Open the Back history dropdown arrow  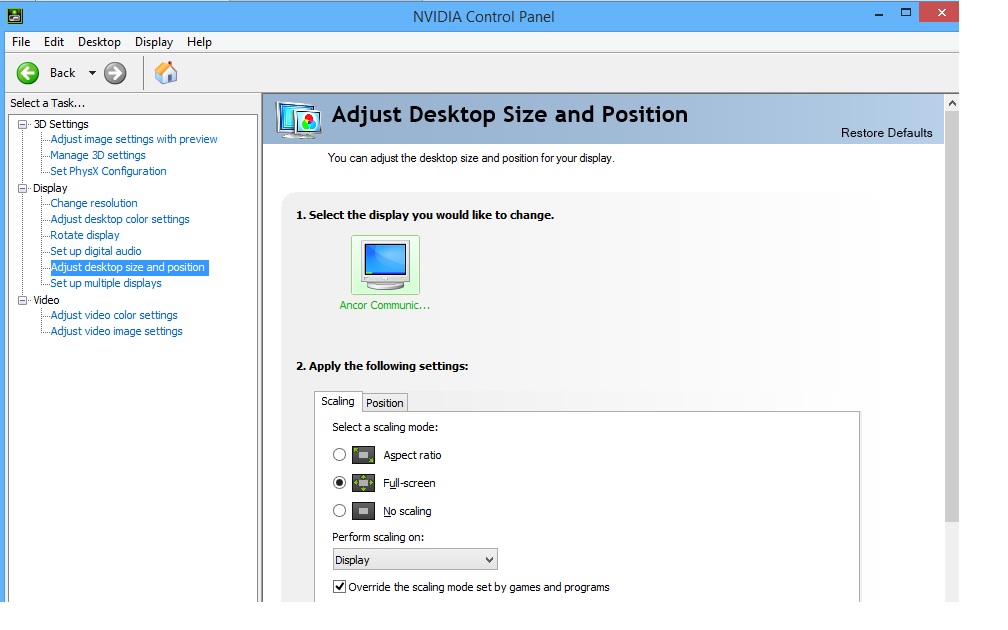point(92,73)
